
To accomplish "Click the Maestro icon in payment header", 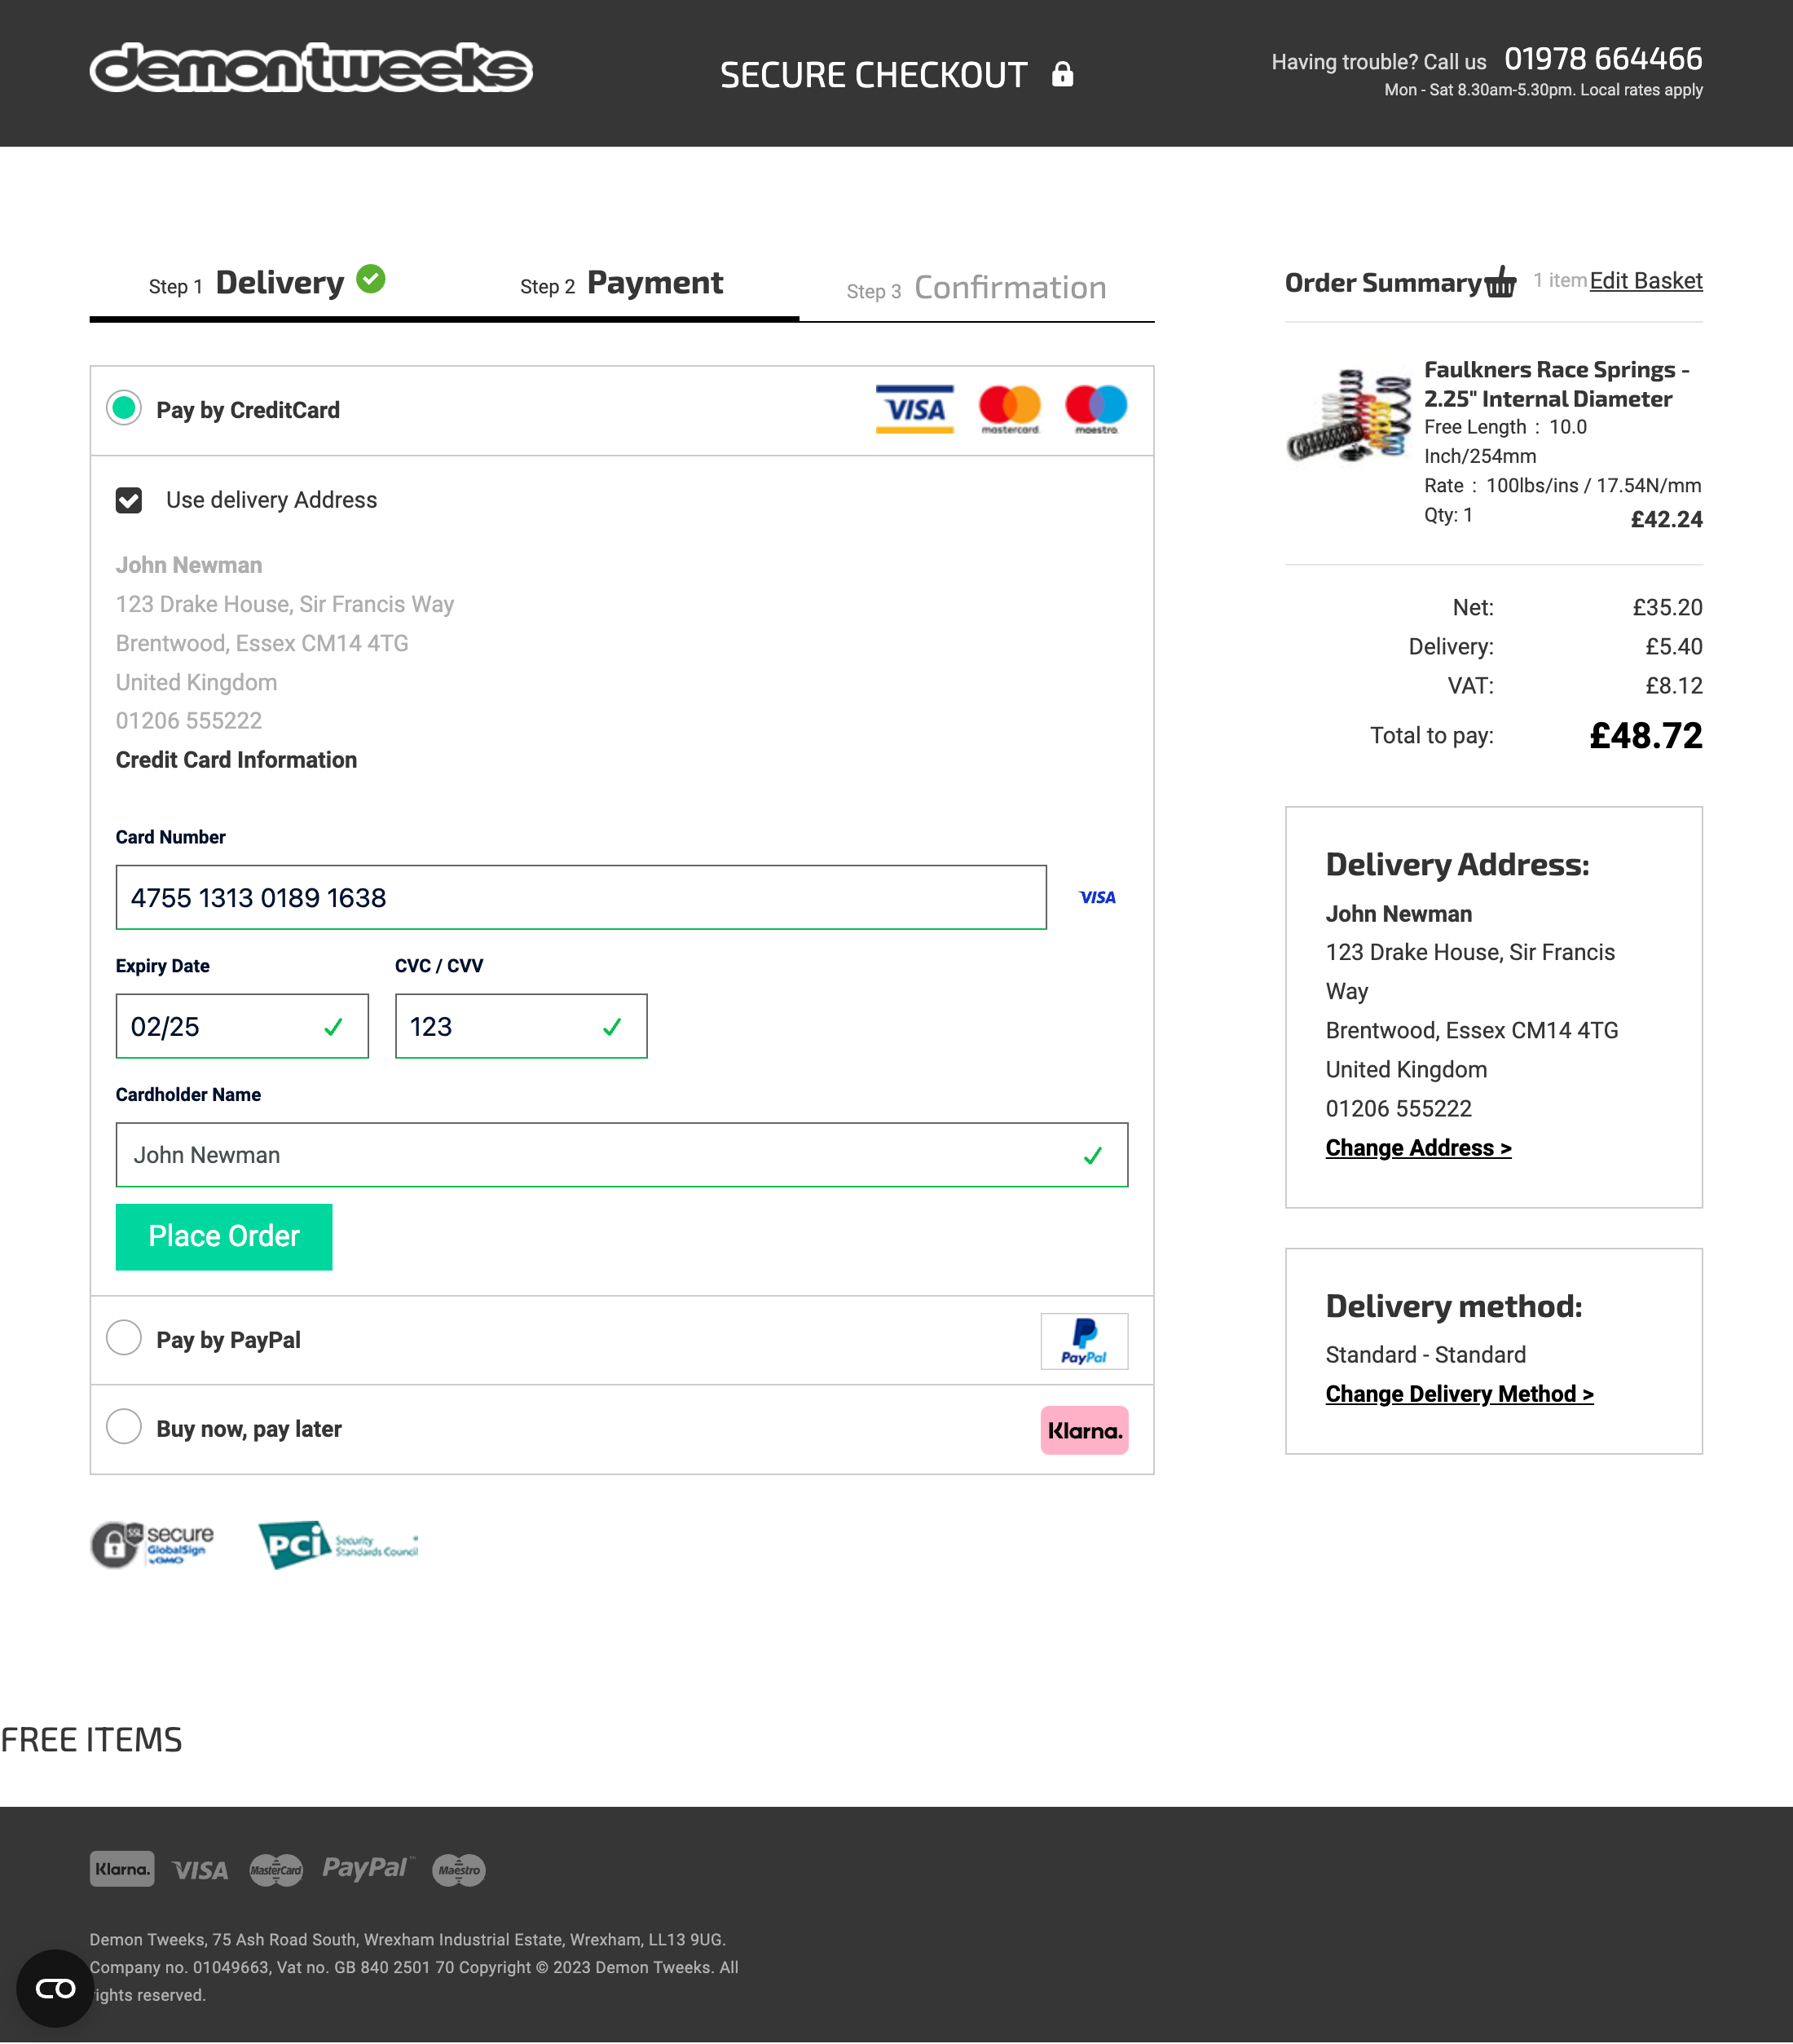I will 1096,409.
